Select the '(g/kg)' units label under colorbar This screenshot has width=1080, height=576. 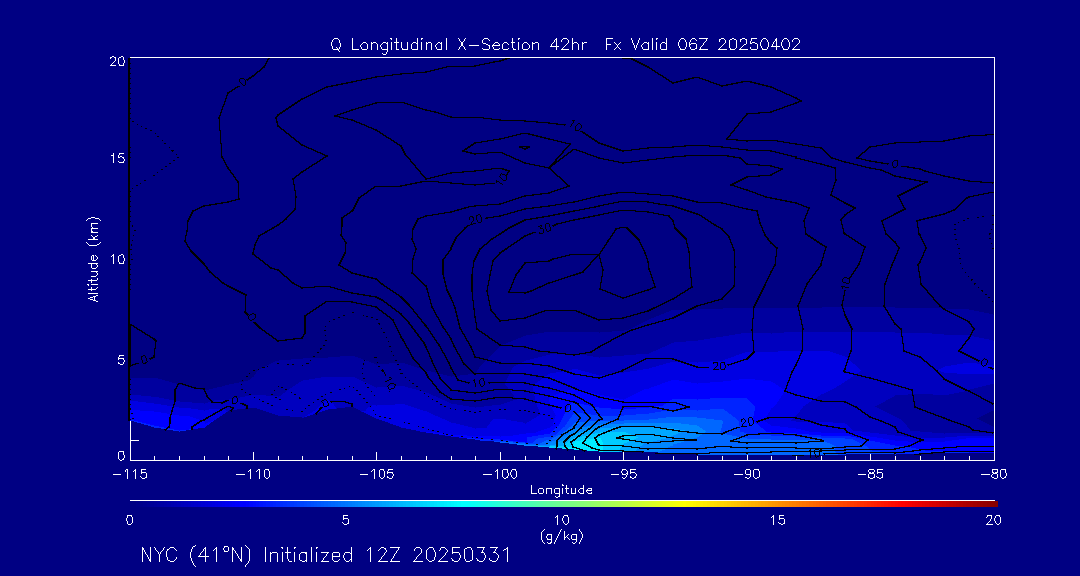(x=561, y=535)
